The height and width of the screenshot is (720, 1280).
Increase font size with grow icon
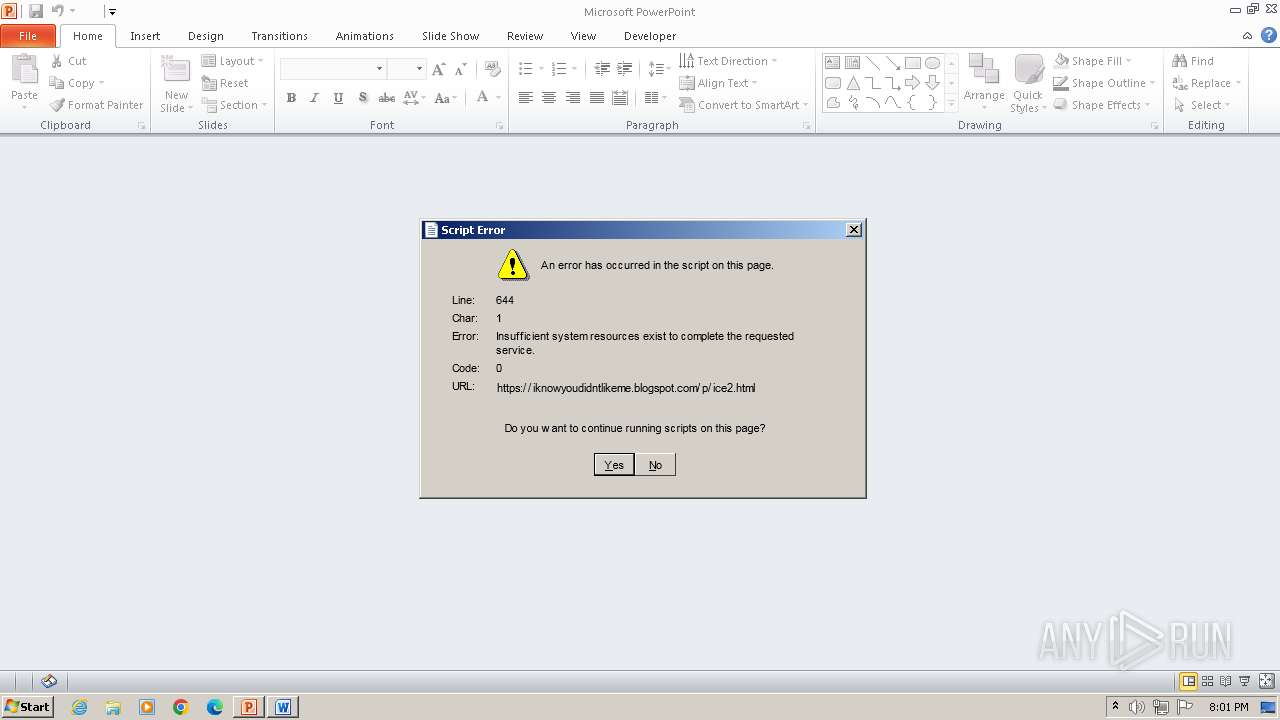[439, 69]
